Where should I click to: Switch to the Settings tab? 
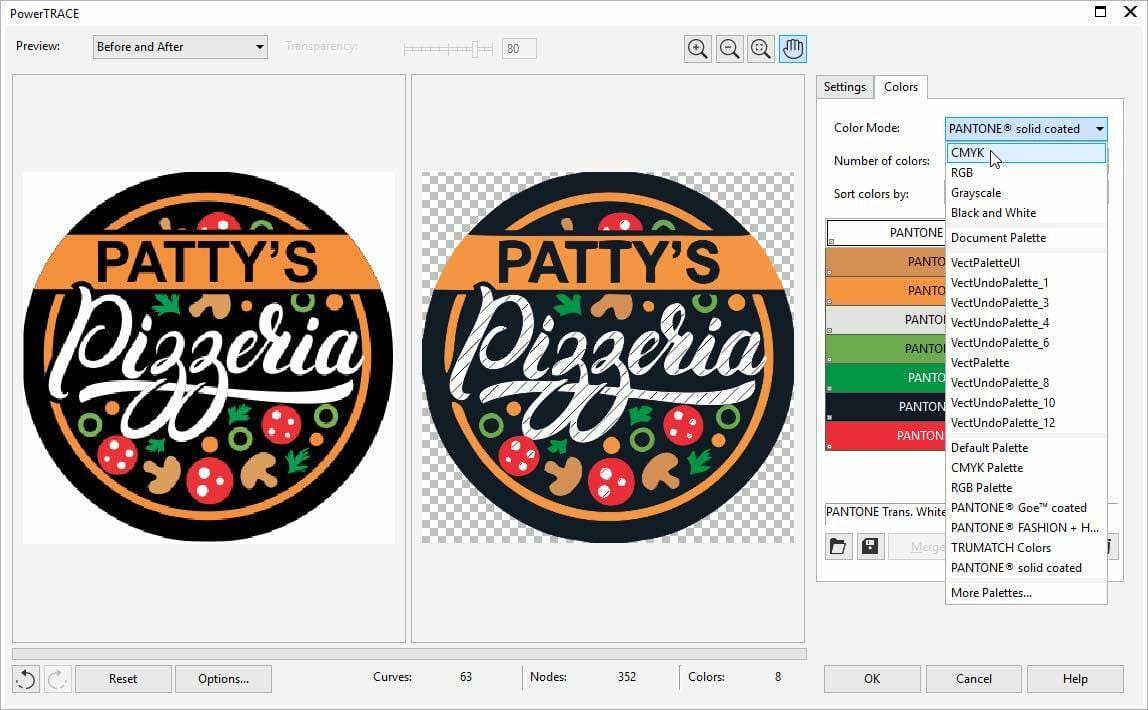pos(844,87)
